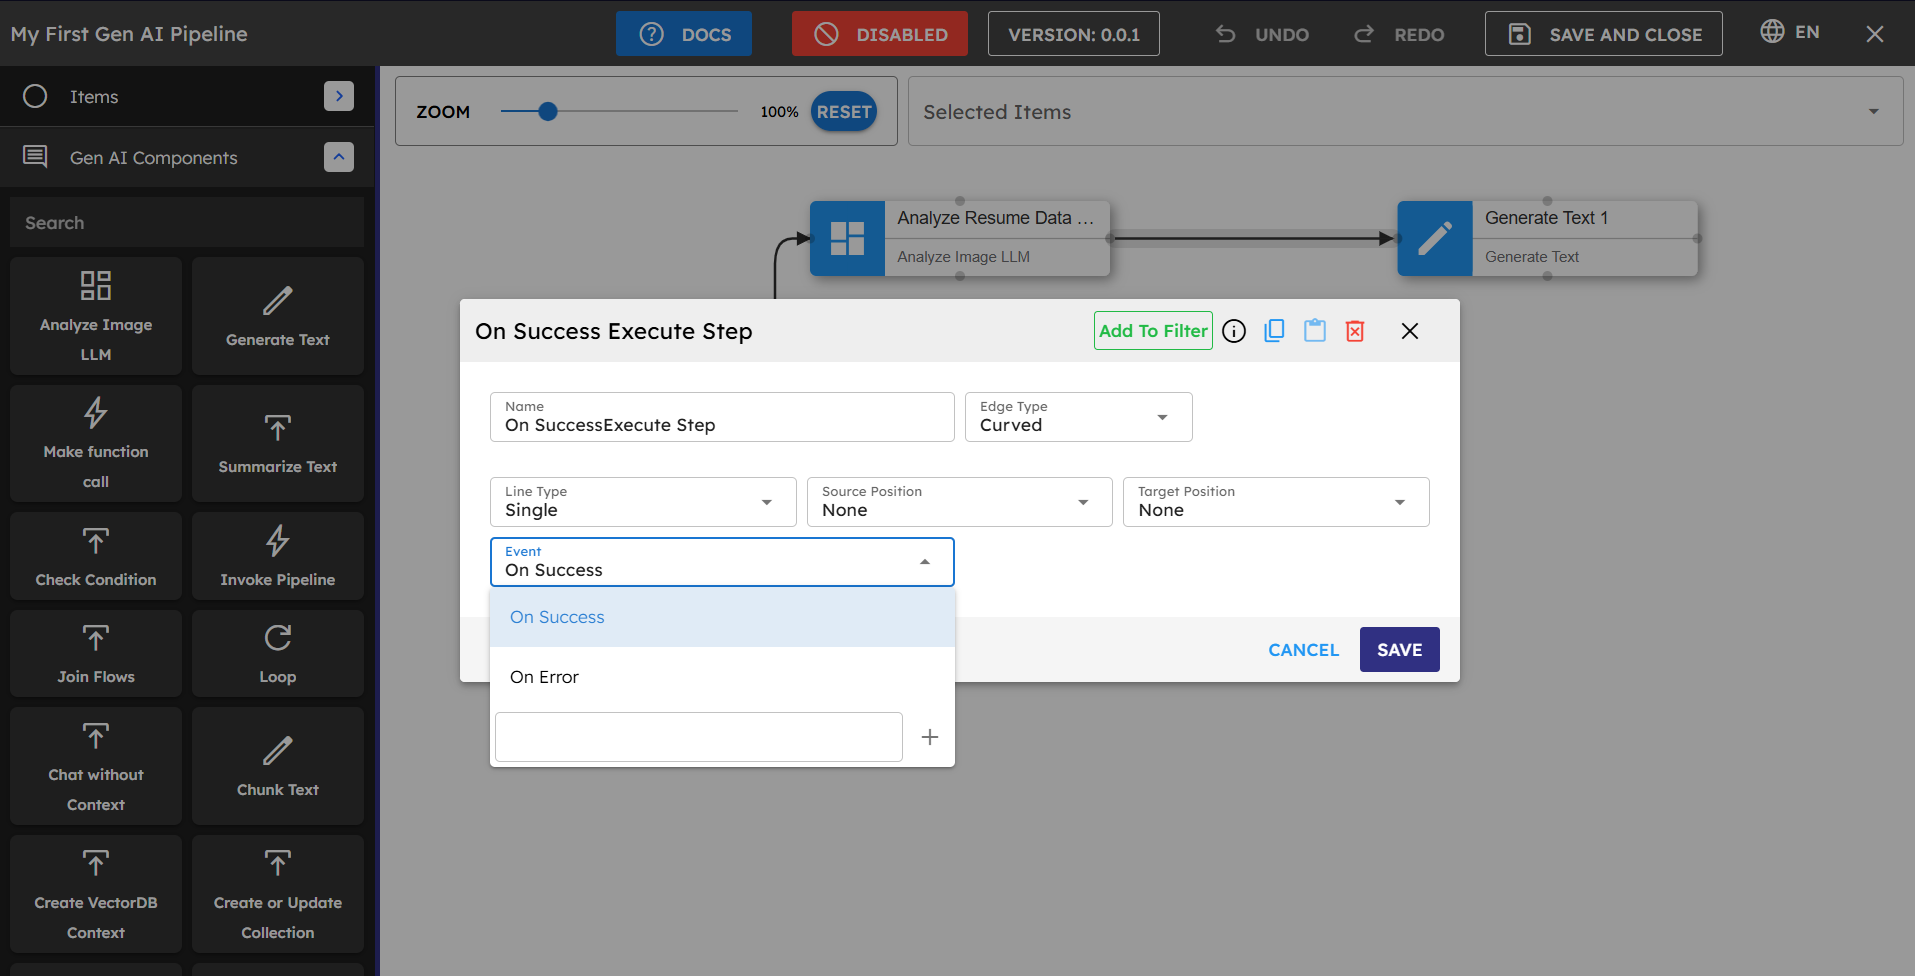Toggle the DISABLED pipeline status button
The image size is (1915, 976).
(879, 34)
